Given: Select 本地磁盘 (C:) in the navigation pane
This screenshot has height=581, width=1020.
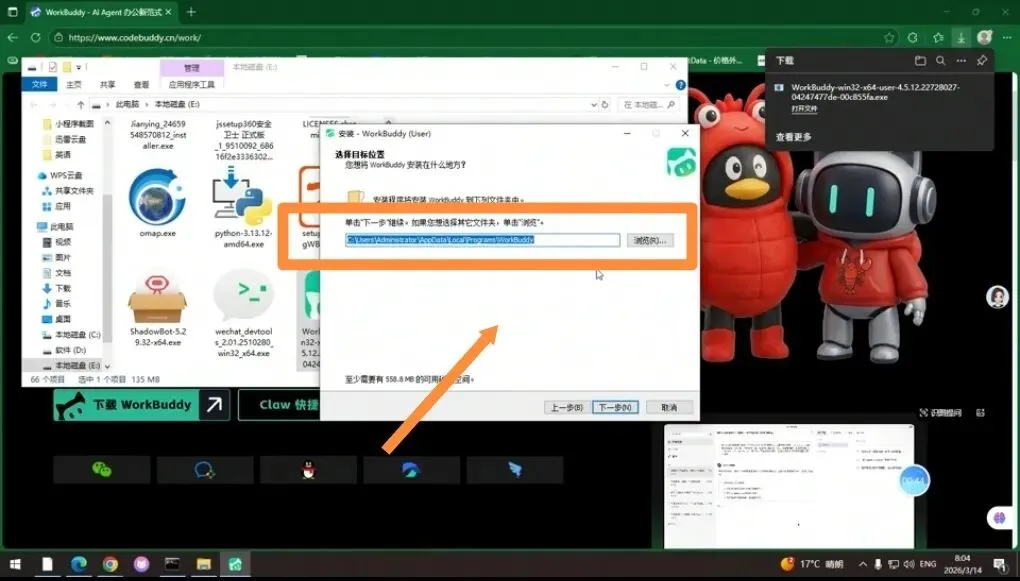Looking at the screenshot, I should tap(71, 335).
